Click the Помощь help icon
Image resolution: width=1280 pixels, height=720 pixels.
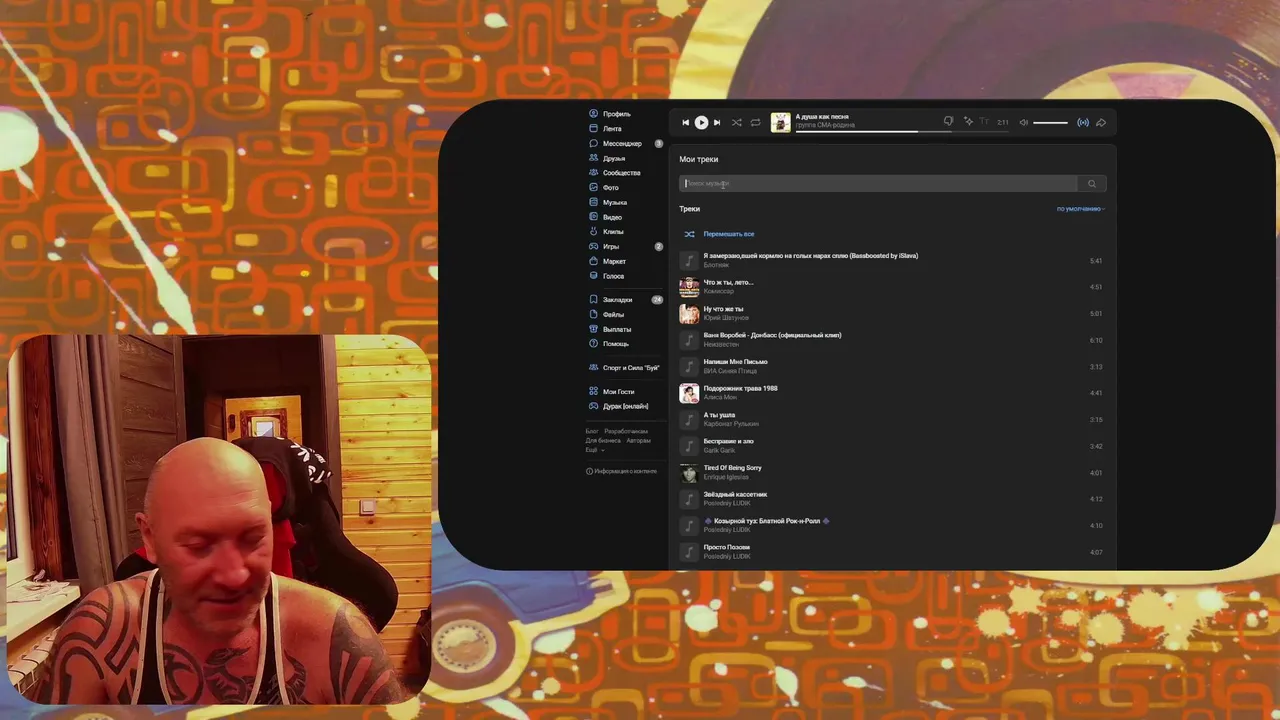[593, 344]
